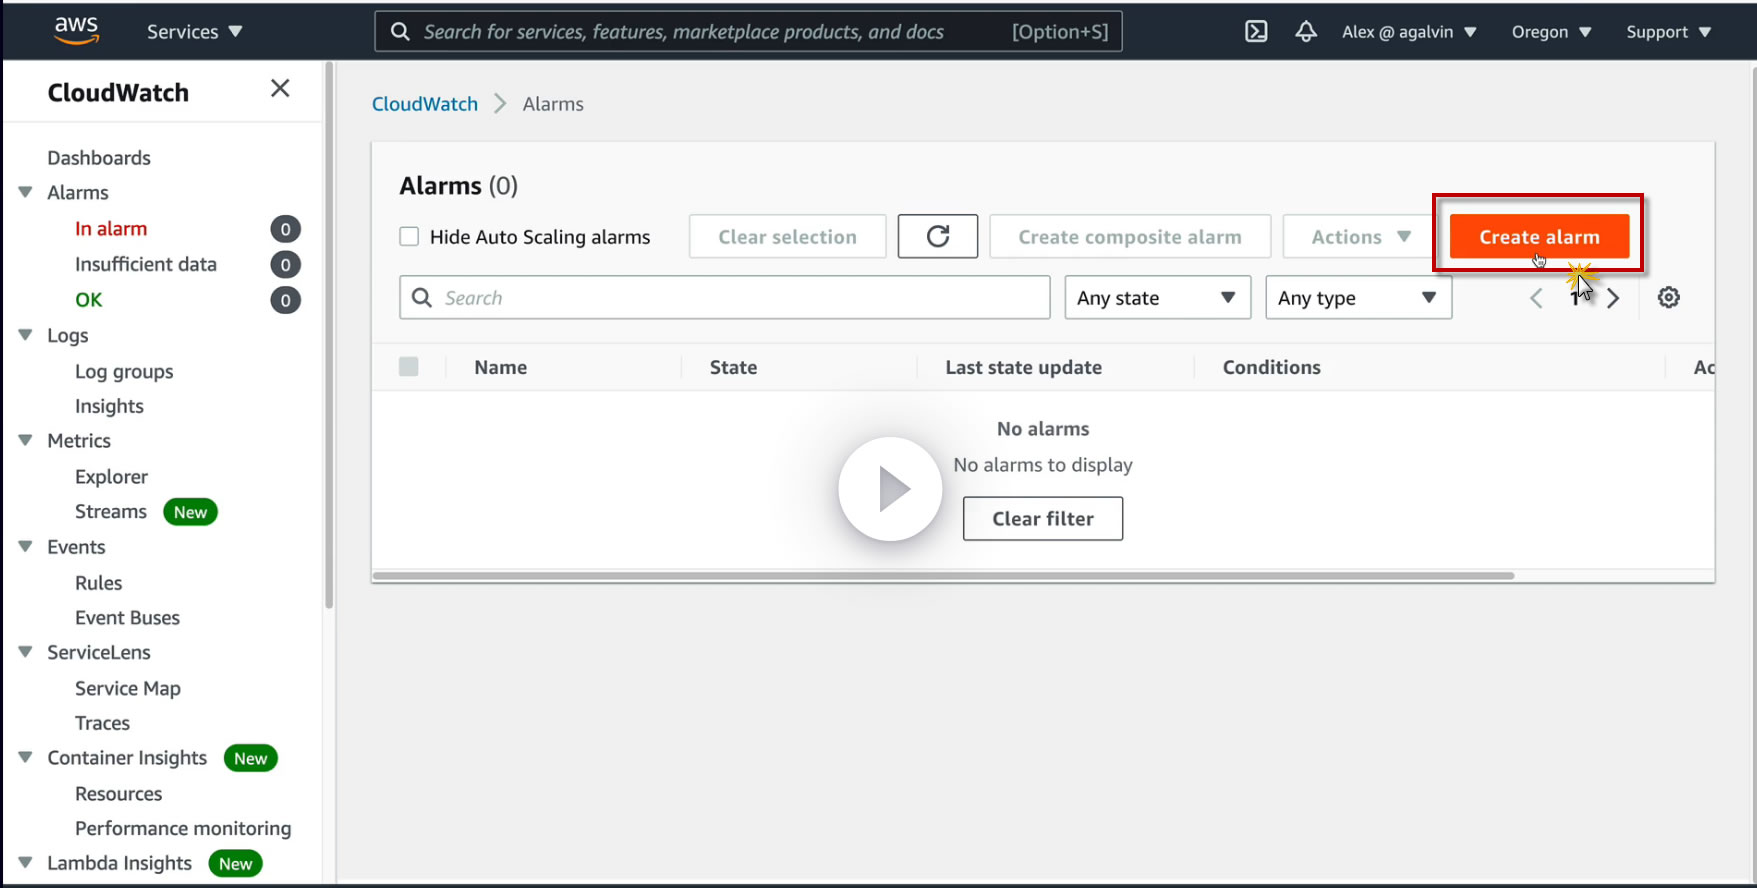The image size is (1757, 888).
Task: Open the Any state filter dropdown
Action: [1157, 298]
